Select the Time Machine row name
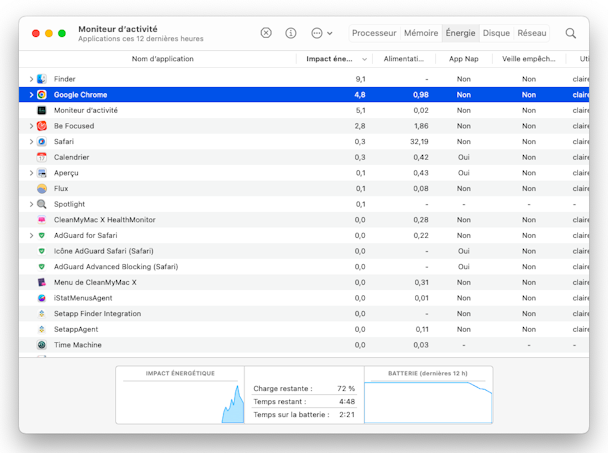The width and height of the screenshot is (608, 453). coord(78,345)
